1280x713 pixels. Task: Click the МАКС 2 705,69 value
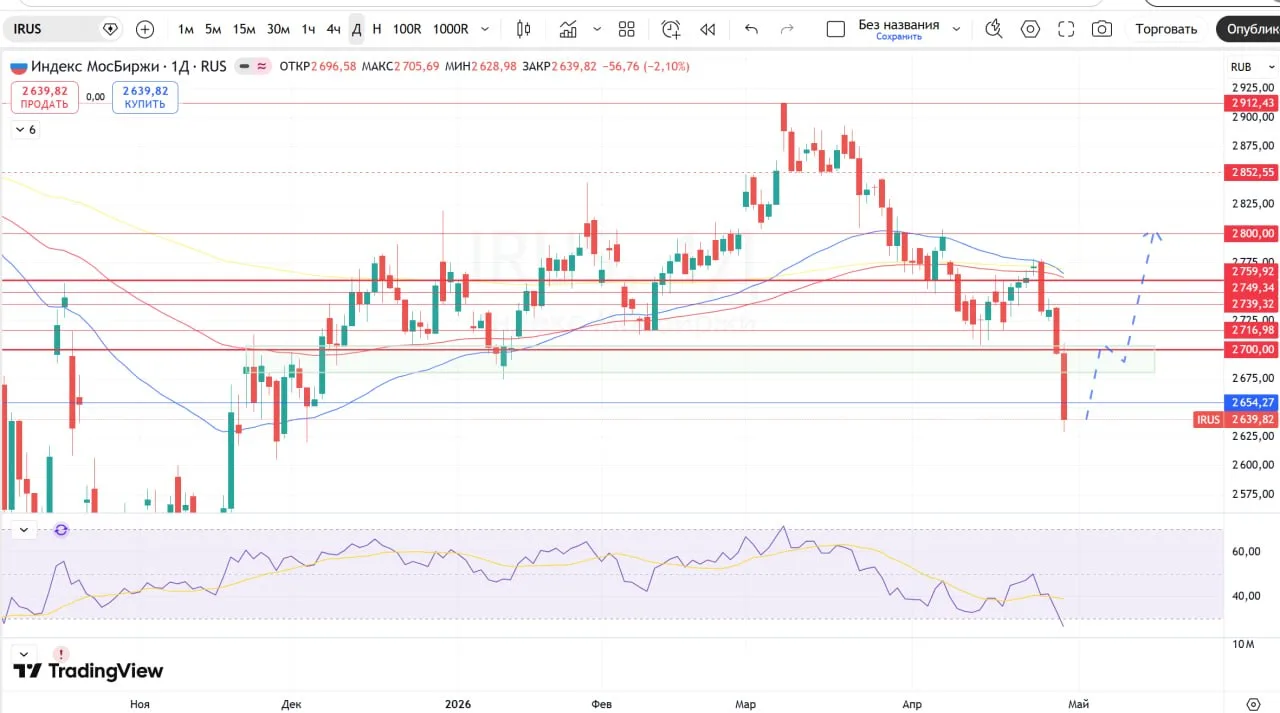[x=400, y=67]
